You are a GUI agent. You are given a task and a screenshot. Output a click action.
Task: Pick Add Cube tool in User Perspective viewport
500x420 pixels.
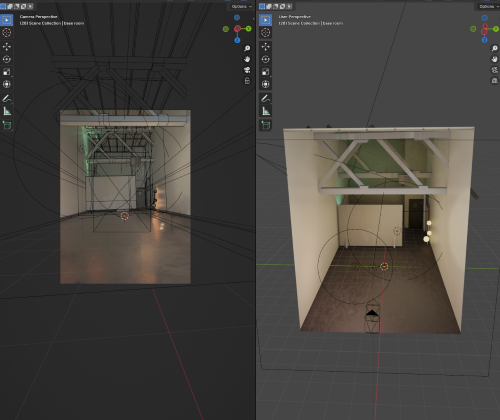point(265,125)
